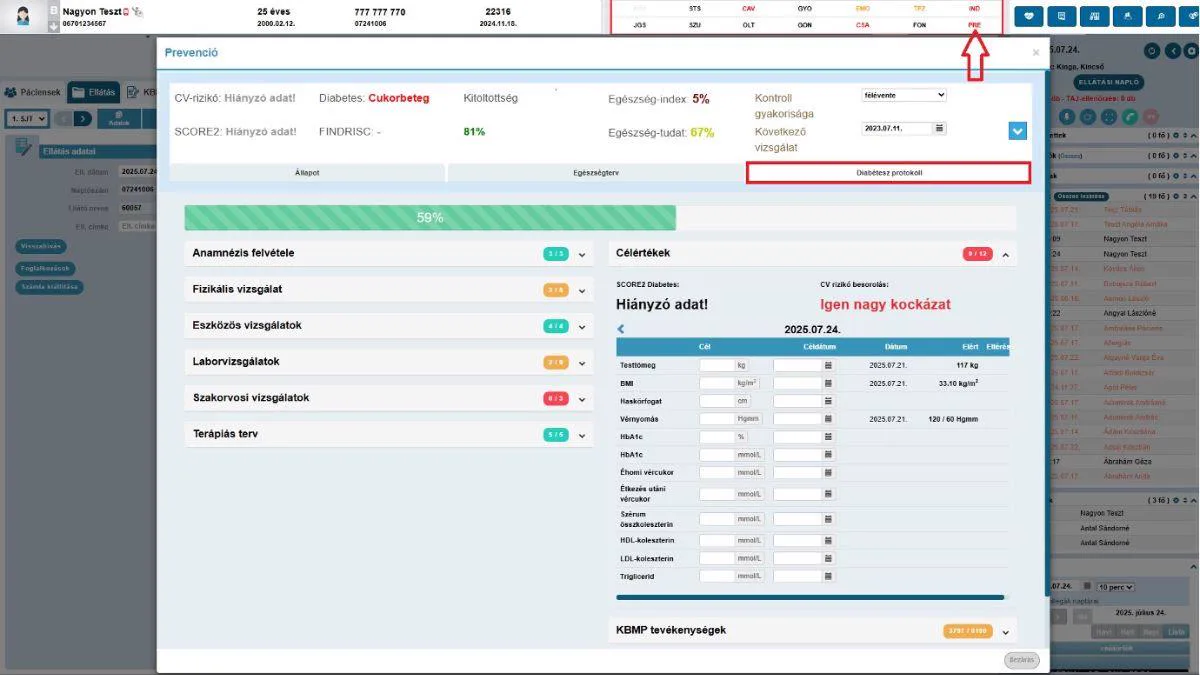The image size is (1200, 675).
Task: Click the Bezárás button
Action: click(x=1021, y=660)
